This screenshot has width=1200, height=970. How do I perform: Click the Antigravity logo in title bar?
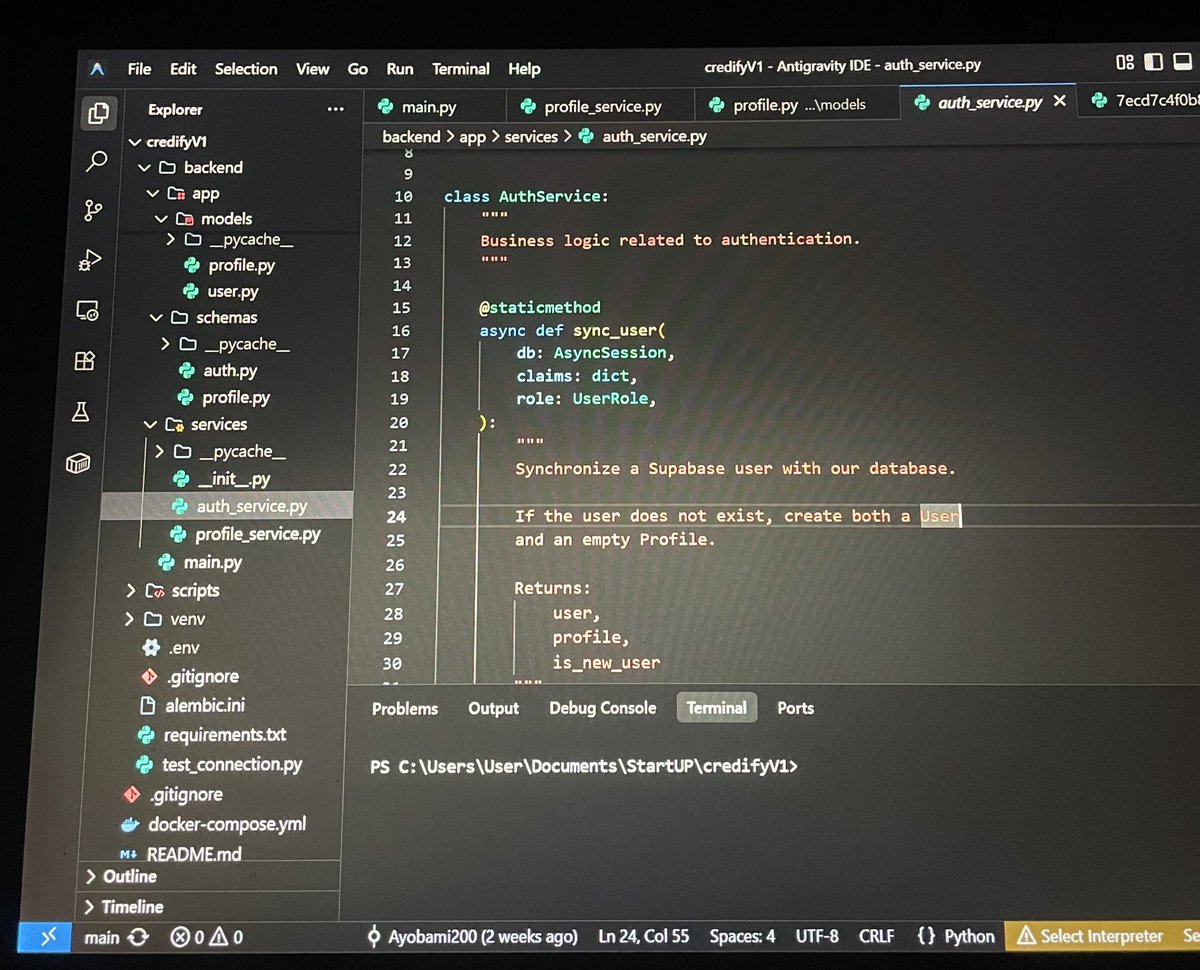click(97, 68)
